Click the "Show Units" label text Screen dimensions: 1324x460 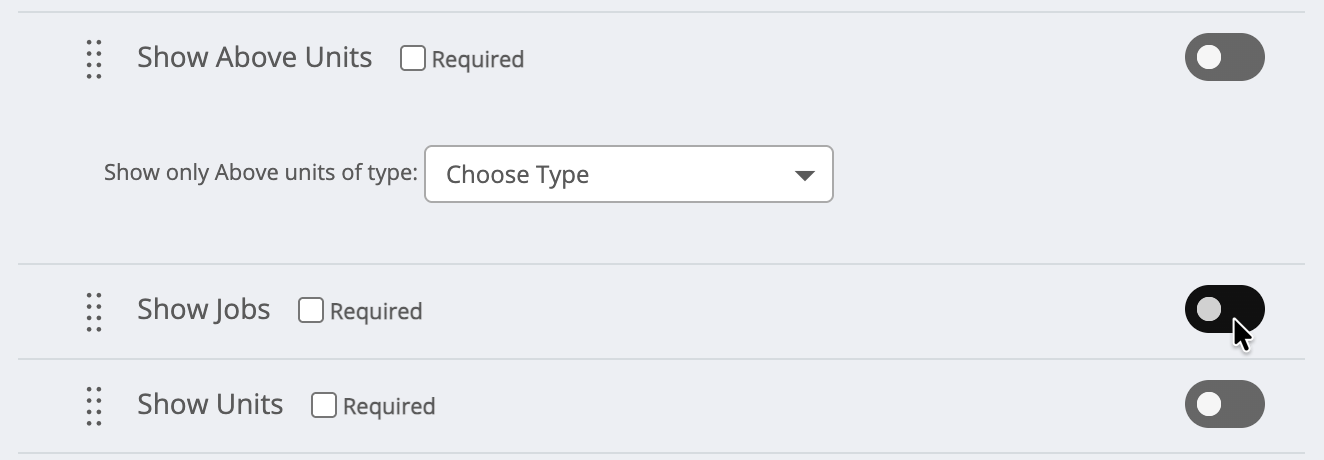210,404
